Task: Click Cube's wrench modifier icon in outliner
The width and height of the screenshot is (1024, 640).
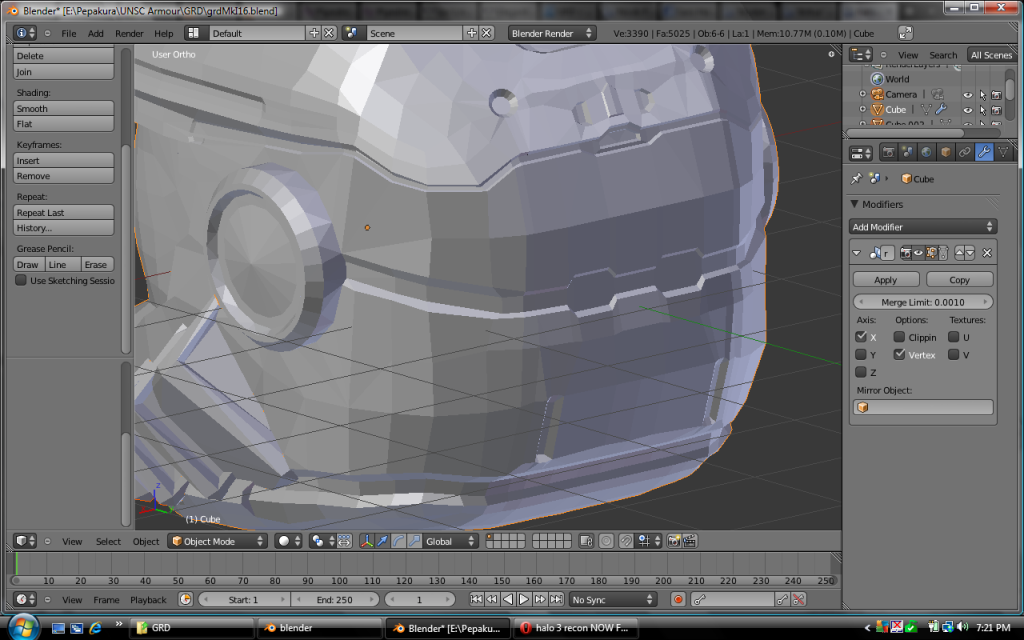Action: coord(941,109)
